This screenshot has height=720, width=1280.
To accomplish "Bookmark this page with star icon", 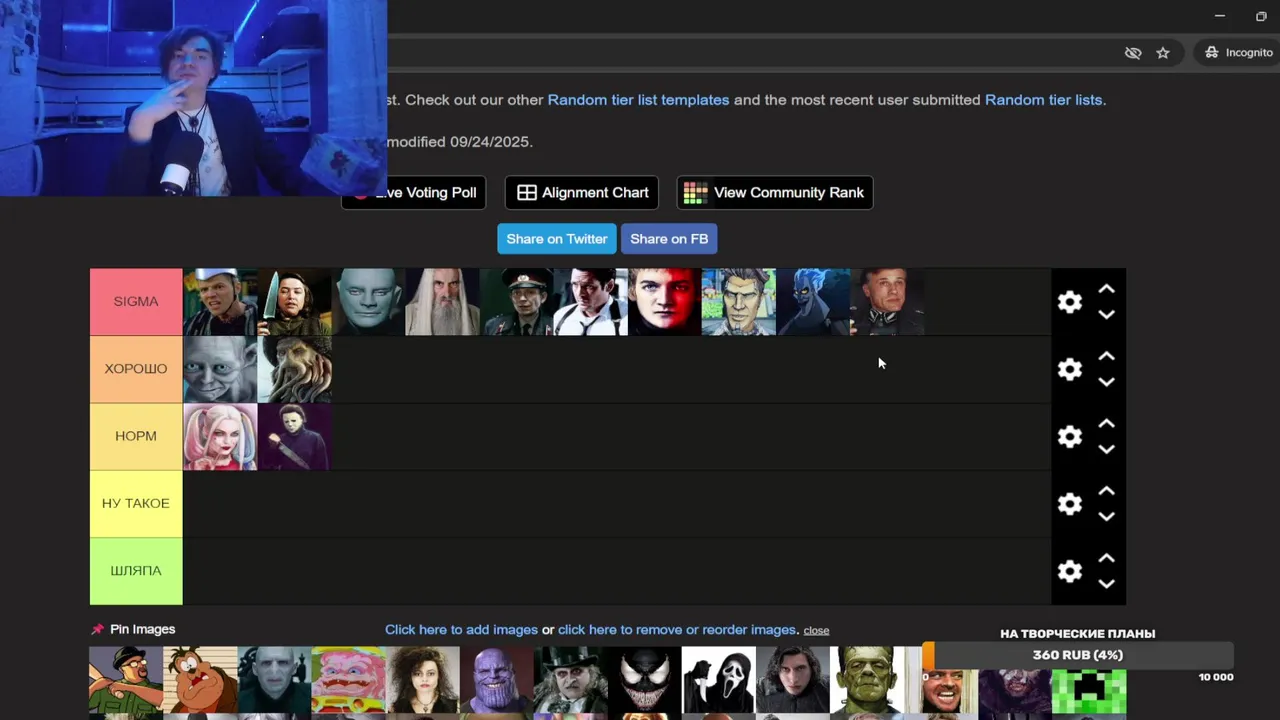I will (1163, 53).
